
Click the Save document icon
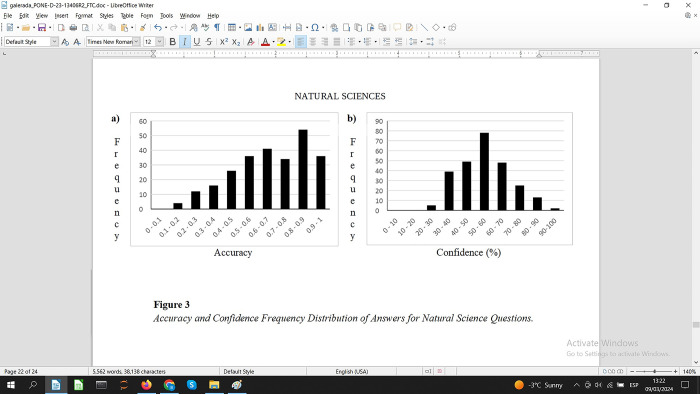pos(42,28)
